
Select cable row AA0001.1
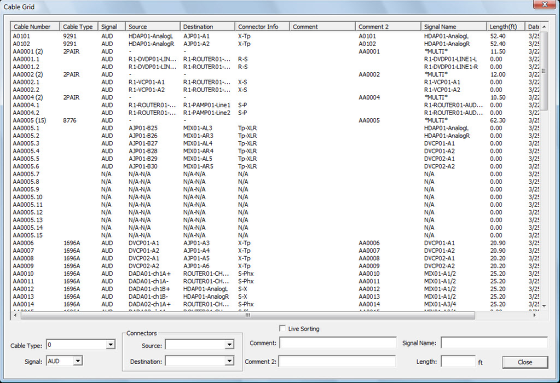274,59
